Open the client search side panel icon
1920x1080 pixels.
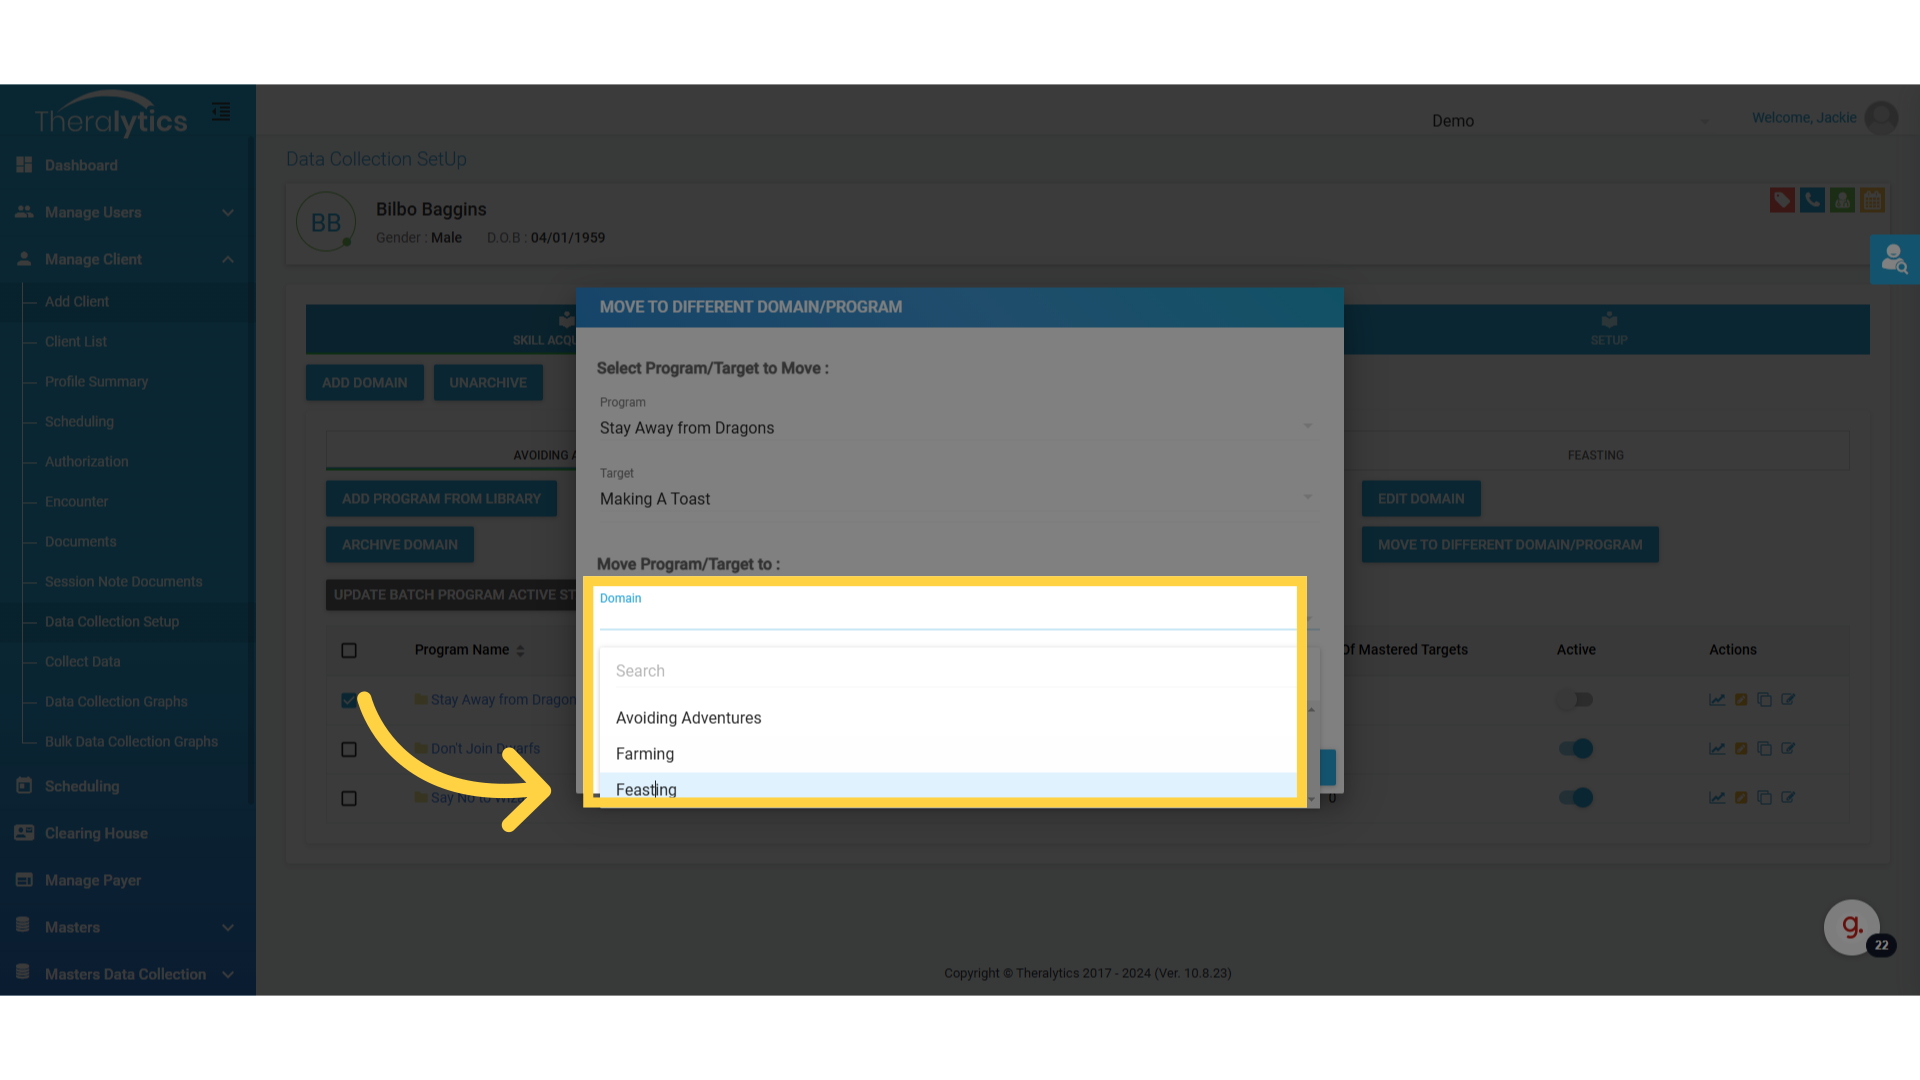point(1894,260)
